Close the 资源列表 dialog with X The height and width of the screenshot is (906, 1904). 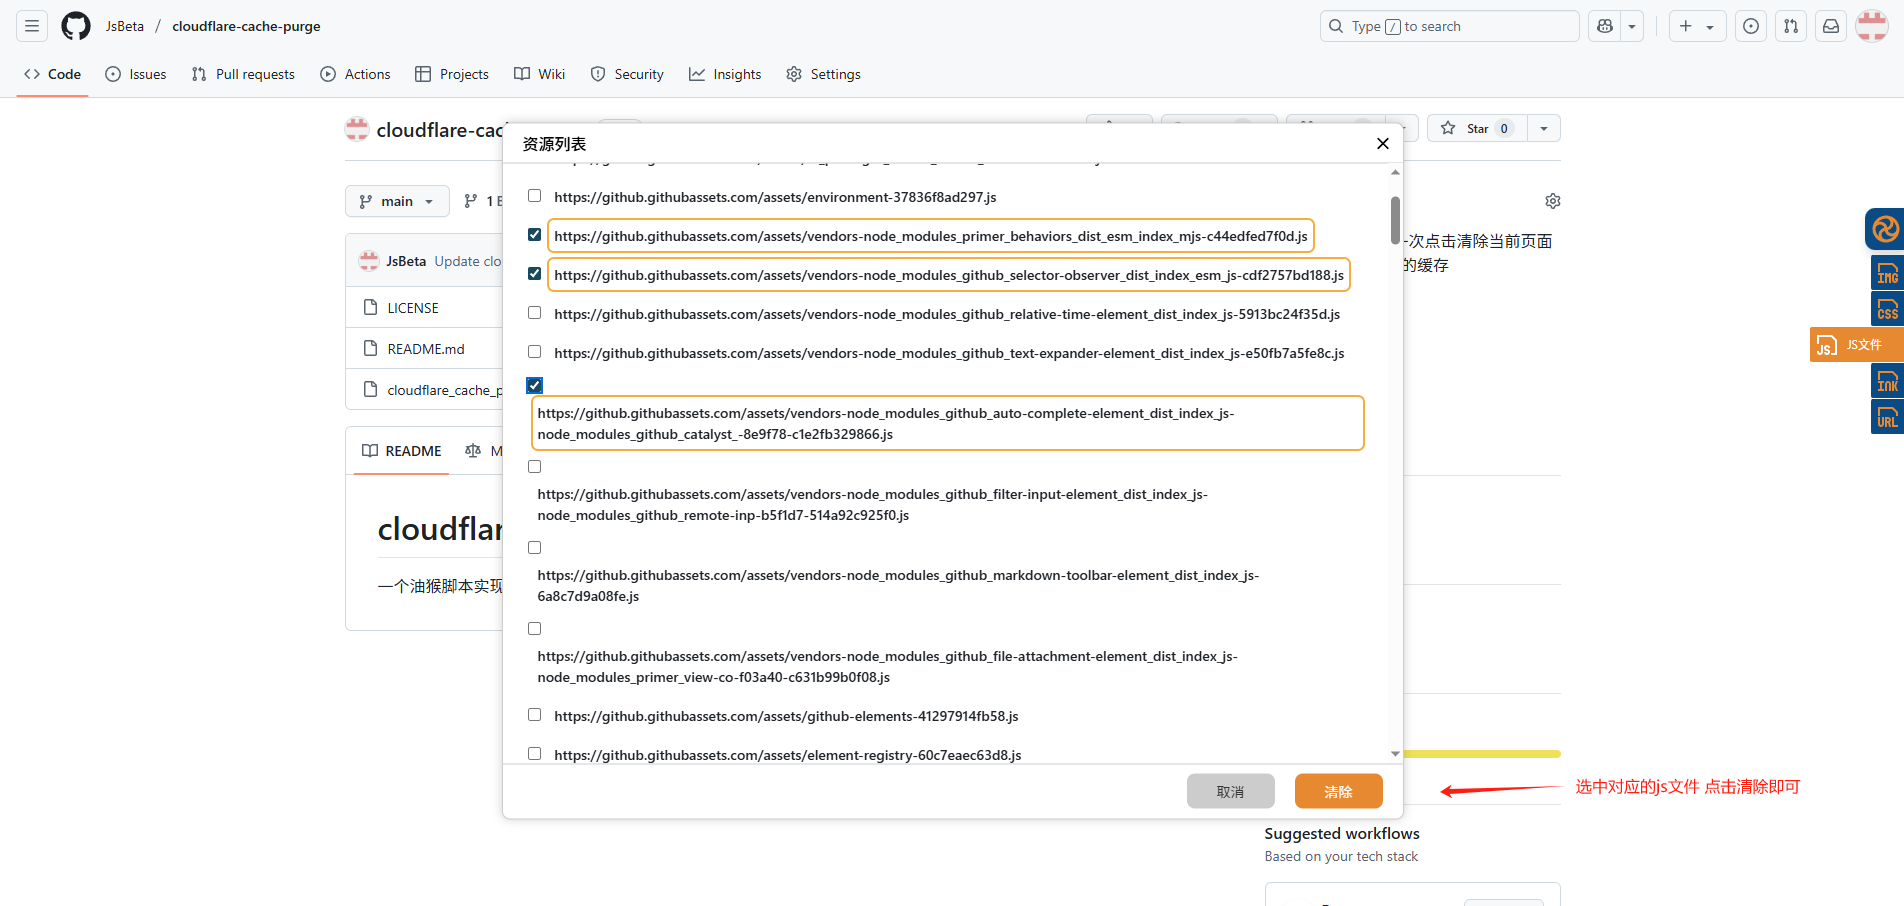click(1383, 144)
